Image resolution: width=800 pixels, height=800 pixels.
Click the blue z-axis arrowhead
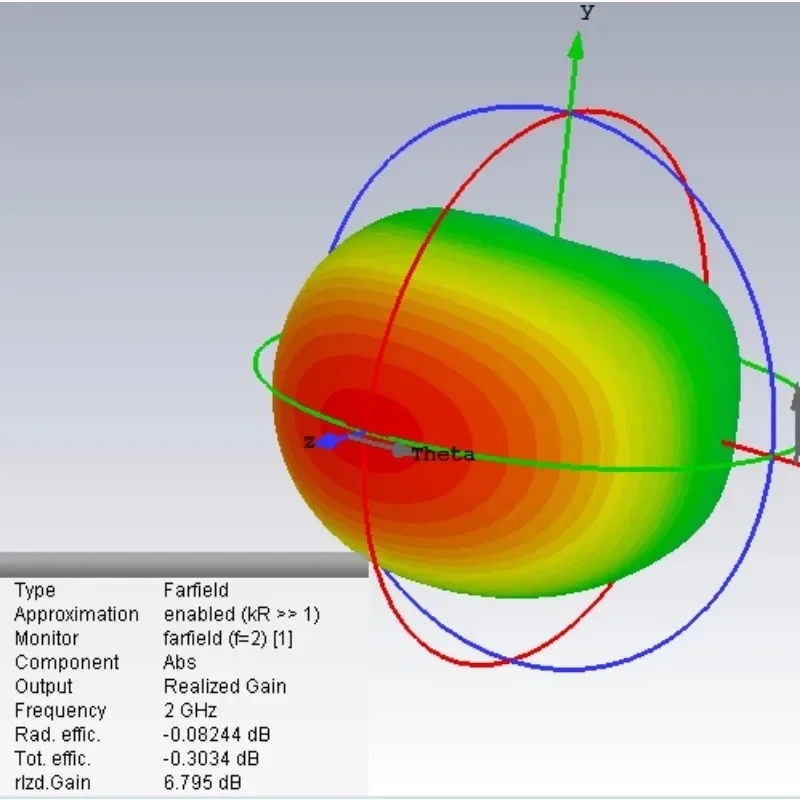click(x=328, y=441)
